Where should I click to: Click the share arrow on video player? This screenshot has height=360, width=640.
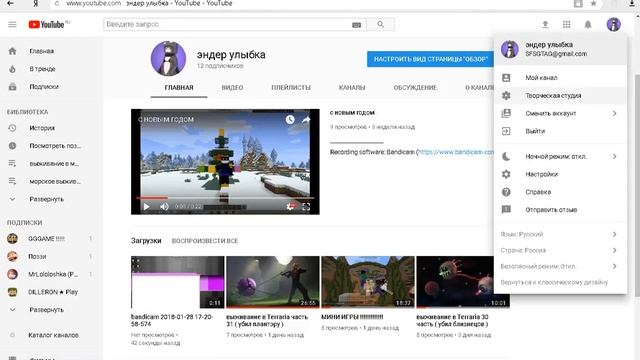click(306, 120)
